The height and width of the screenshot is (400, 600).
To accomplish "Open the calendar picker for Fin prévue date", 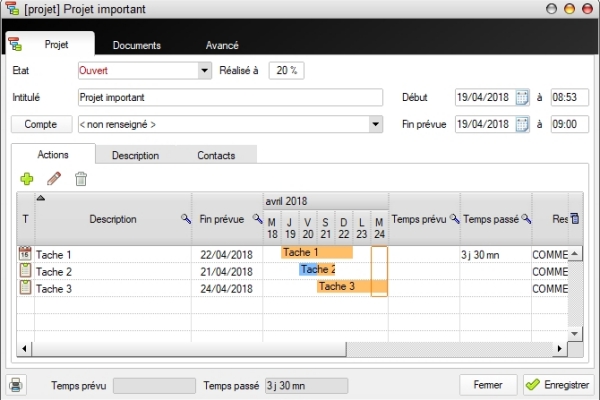I will coord(522,125).
